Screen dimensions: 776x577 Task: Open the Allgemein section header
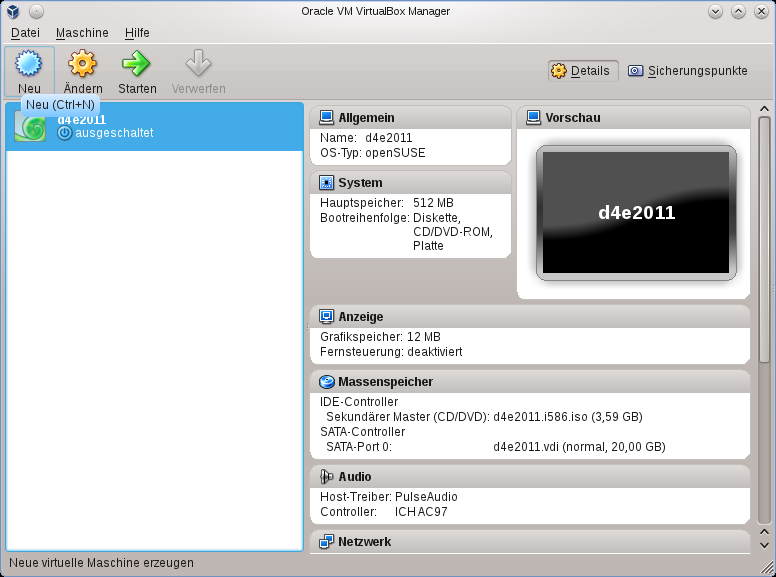coord(366,118)
